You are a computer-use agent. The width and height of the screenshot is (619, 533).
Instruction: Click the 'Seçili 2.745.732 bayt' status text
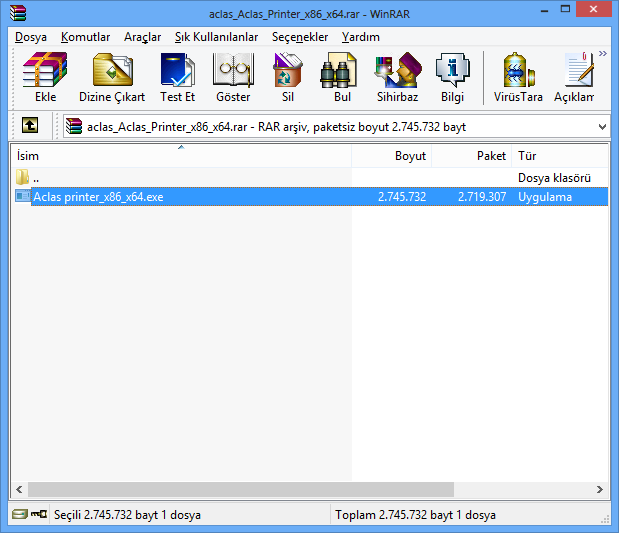pos(127,515)
